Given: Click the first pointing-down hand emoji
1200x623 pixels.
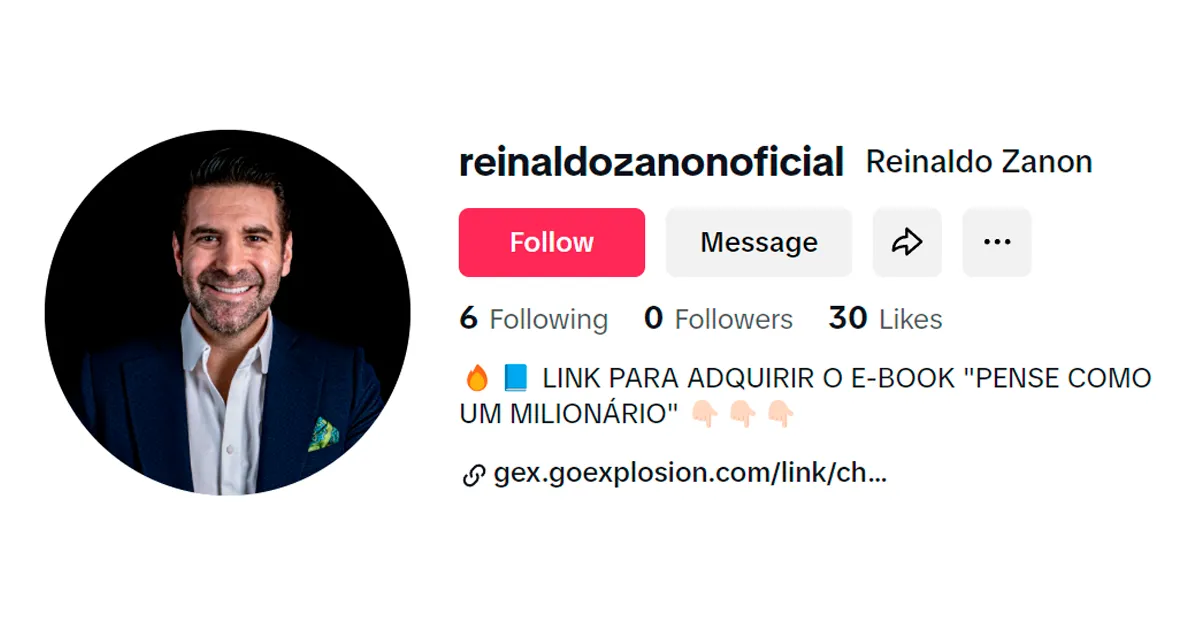Looking at the screenshot, I should [x=705, y=413].
